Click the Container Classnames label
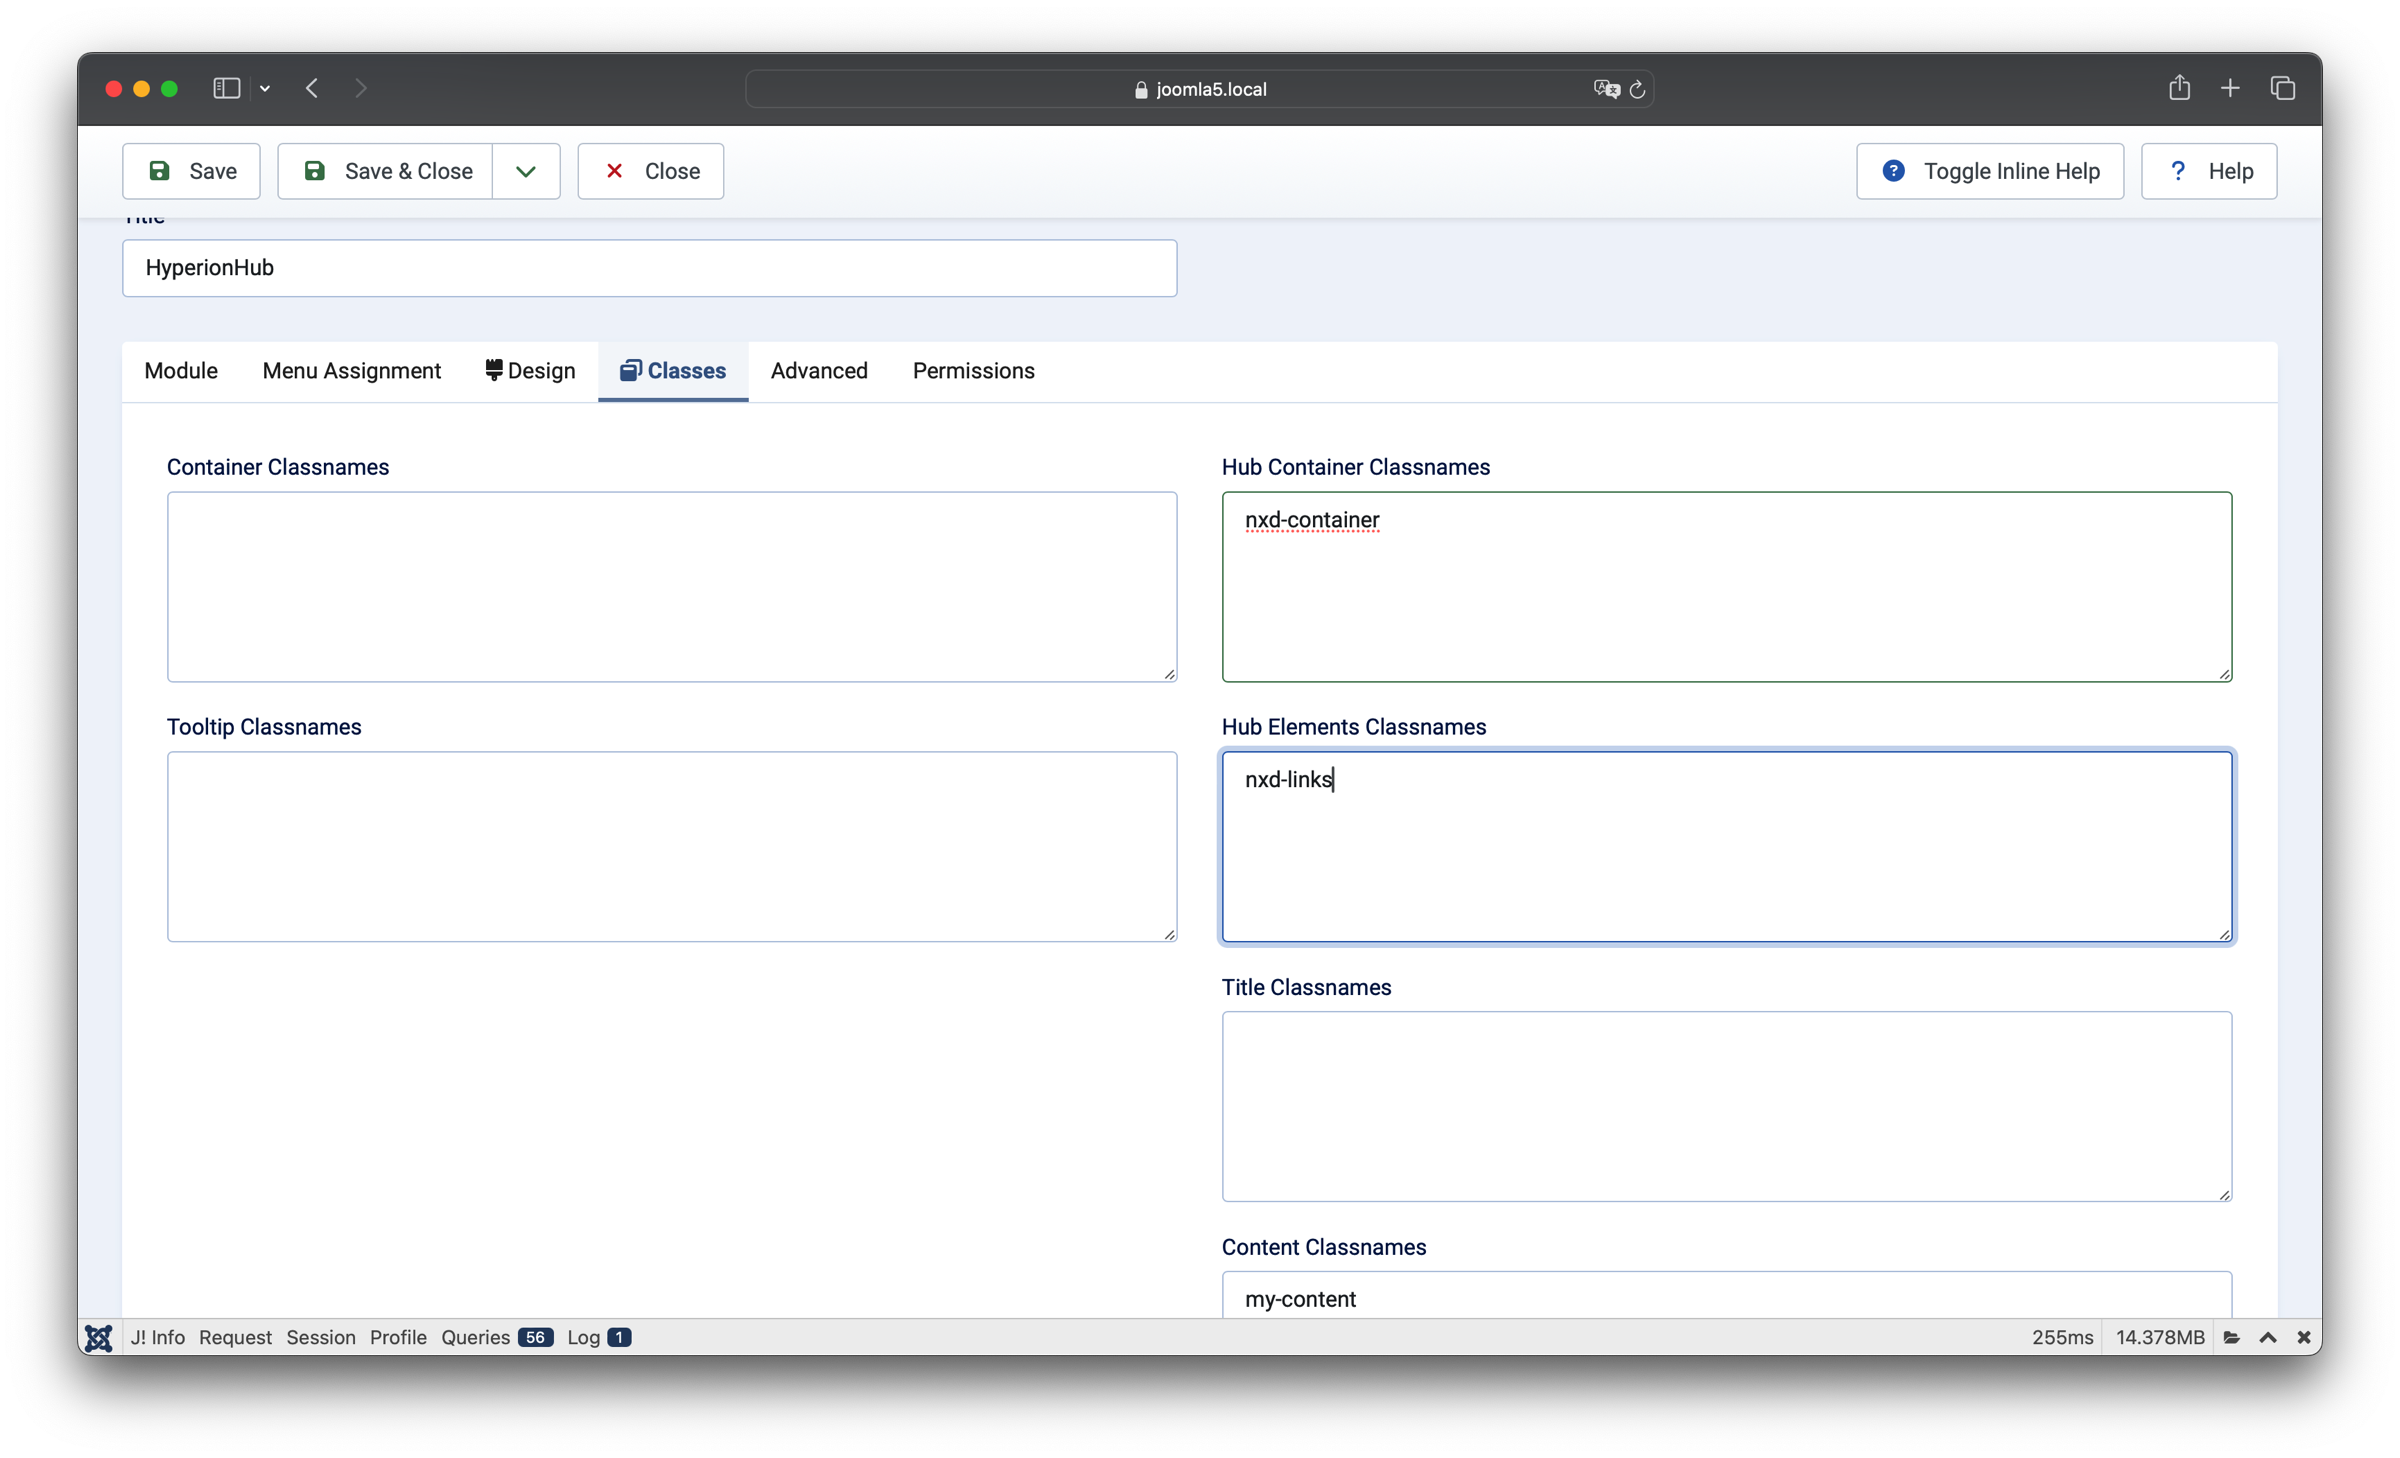The height and width of the screenshot is (1458, 2400). 278,467
